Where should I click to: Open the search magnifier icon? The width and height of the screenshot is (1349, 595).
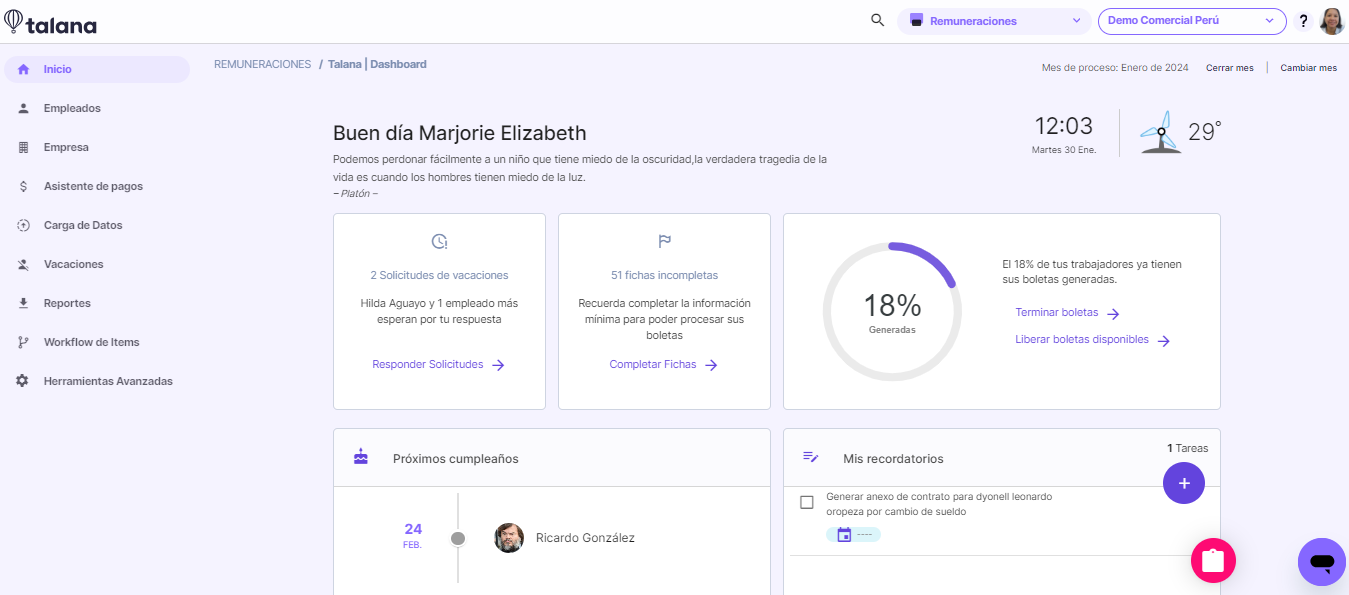[x=878, y=20]
